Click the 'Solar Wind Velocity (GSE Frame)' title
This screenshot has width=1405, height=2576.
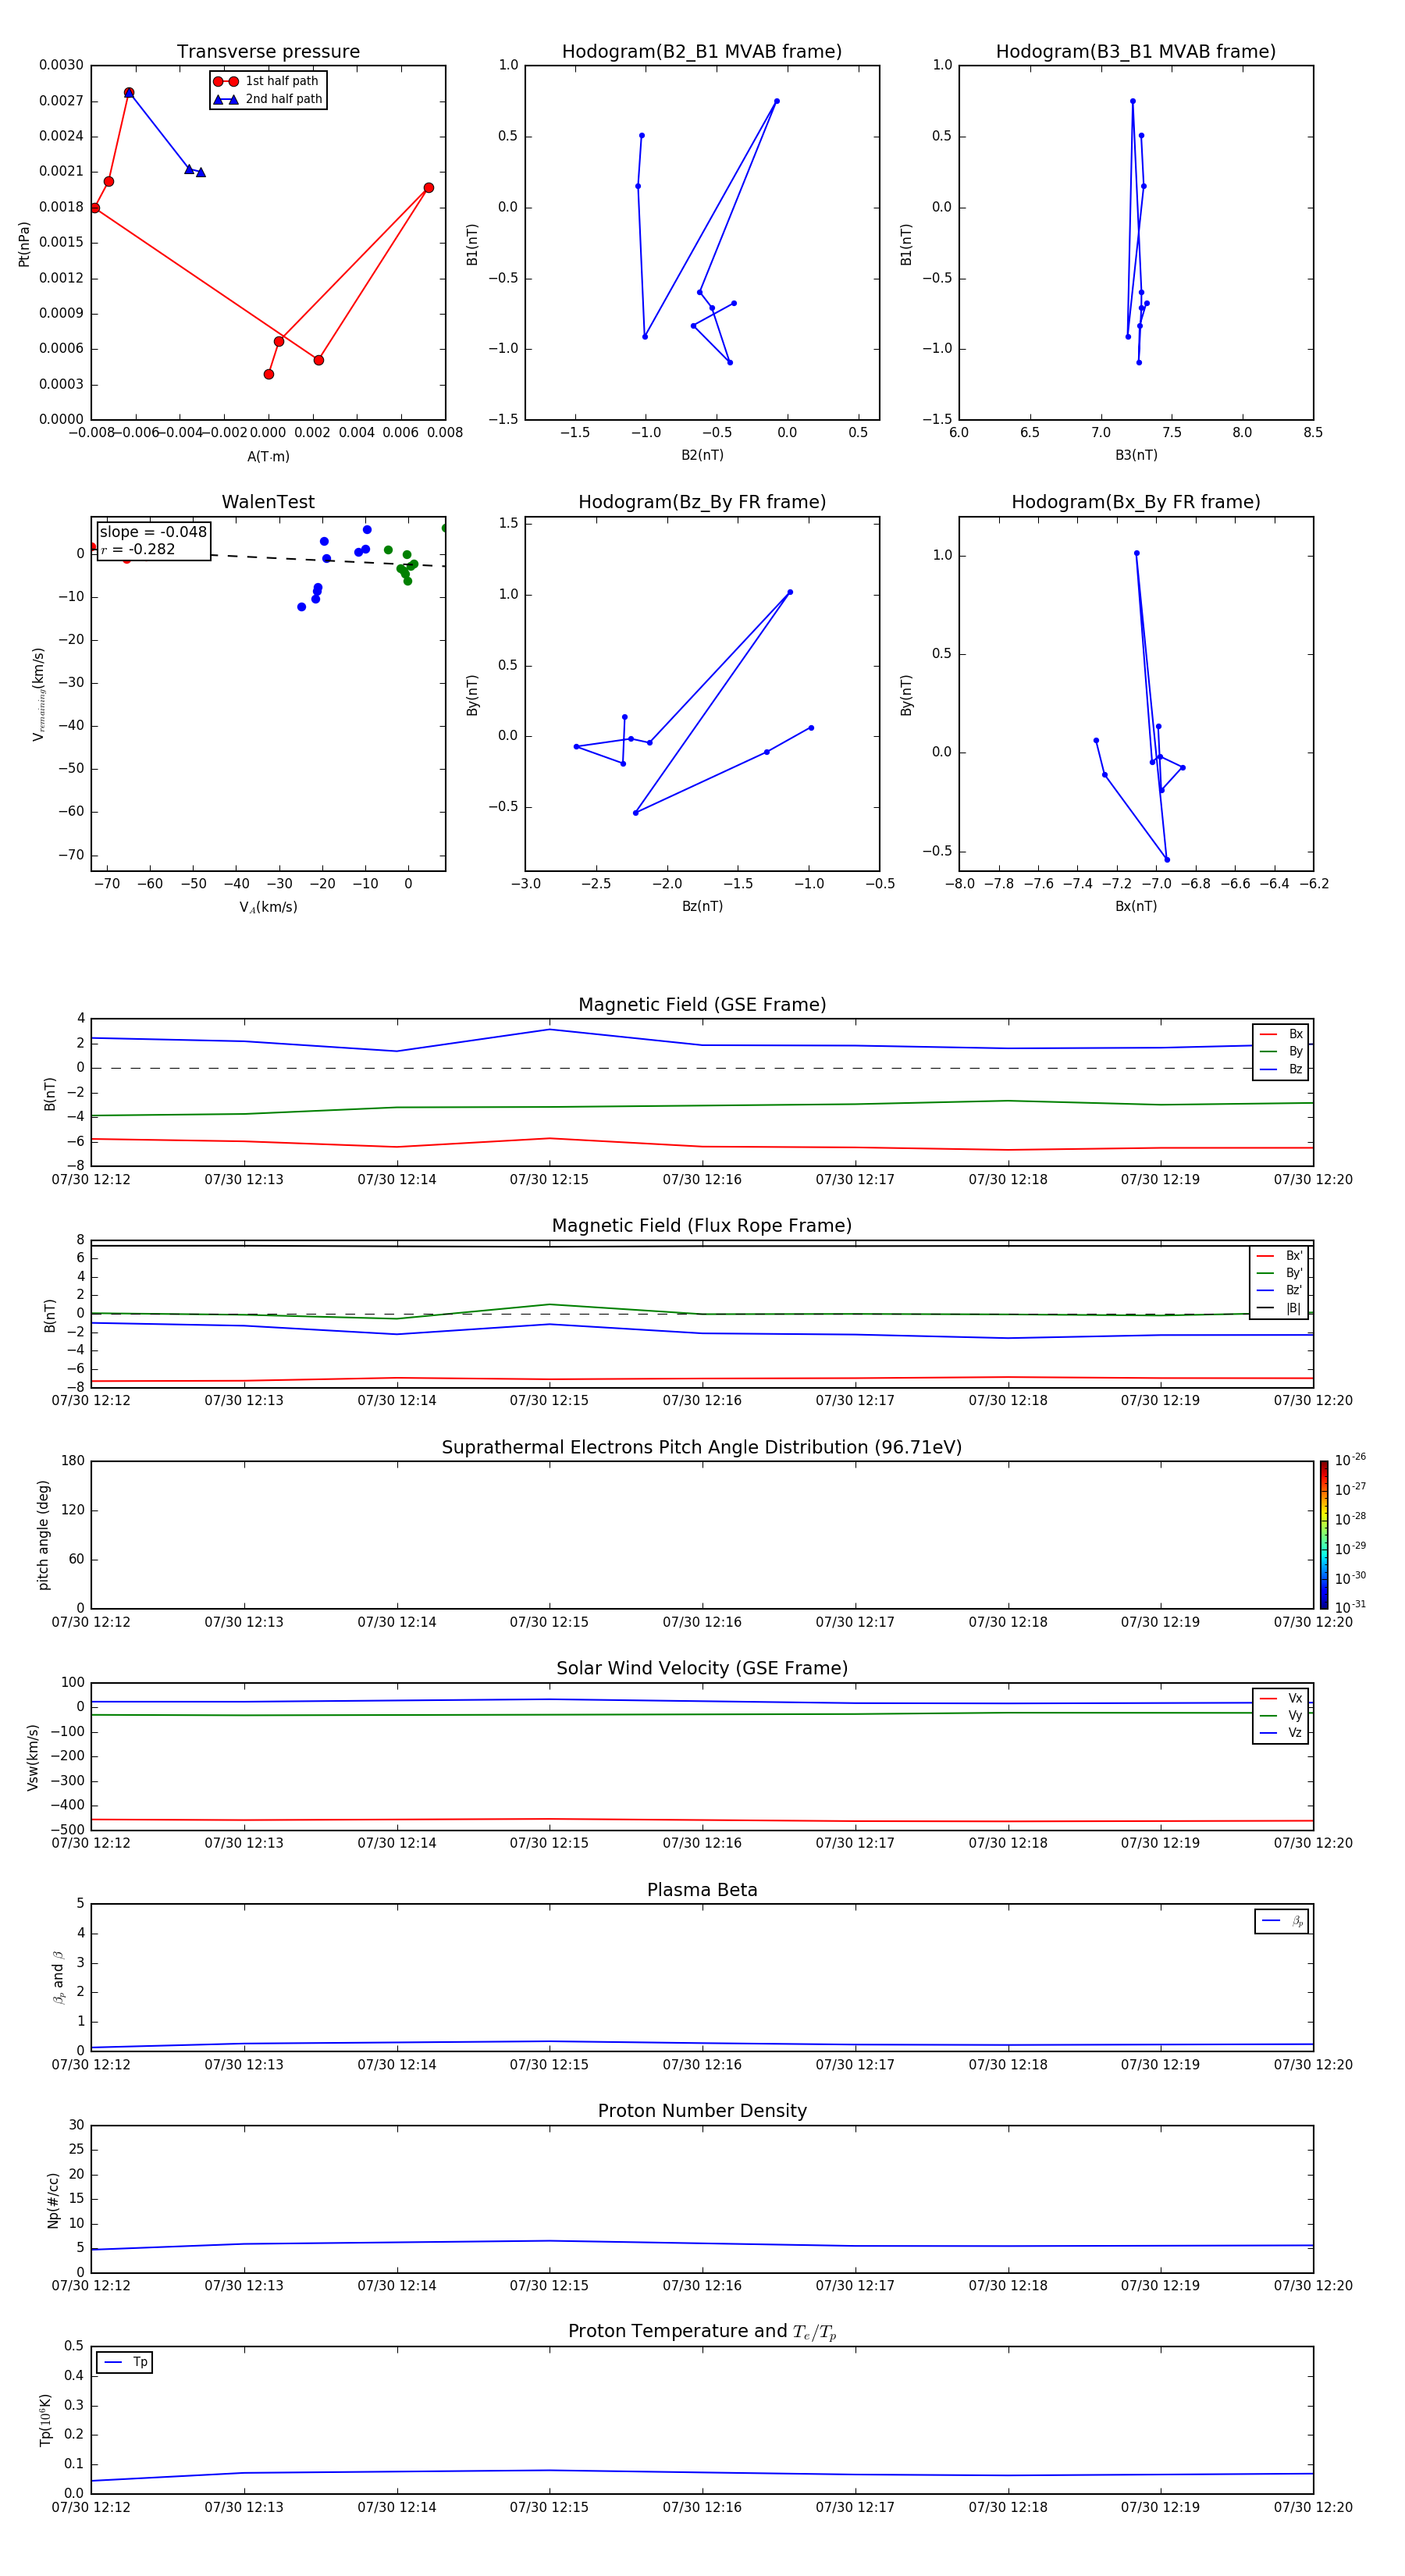click(x=702, y=1668)
